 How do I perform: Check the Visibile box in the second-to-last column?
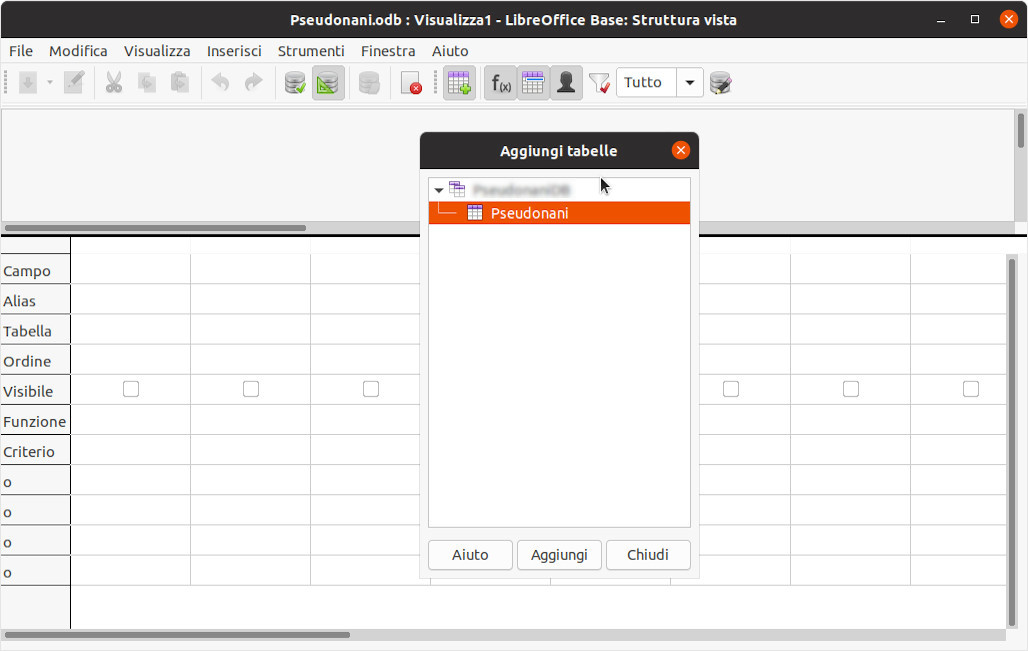click(x=851, y=389)
